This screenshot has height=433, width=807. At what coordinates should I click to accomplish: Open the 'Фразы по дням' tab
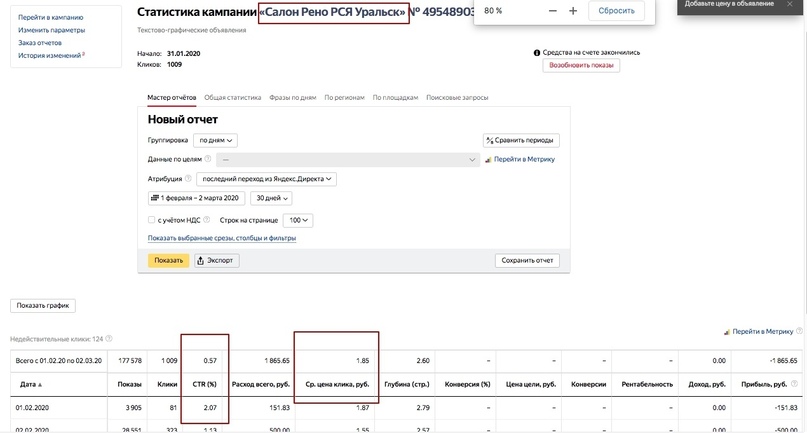292,97
